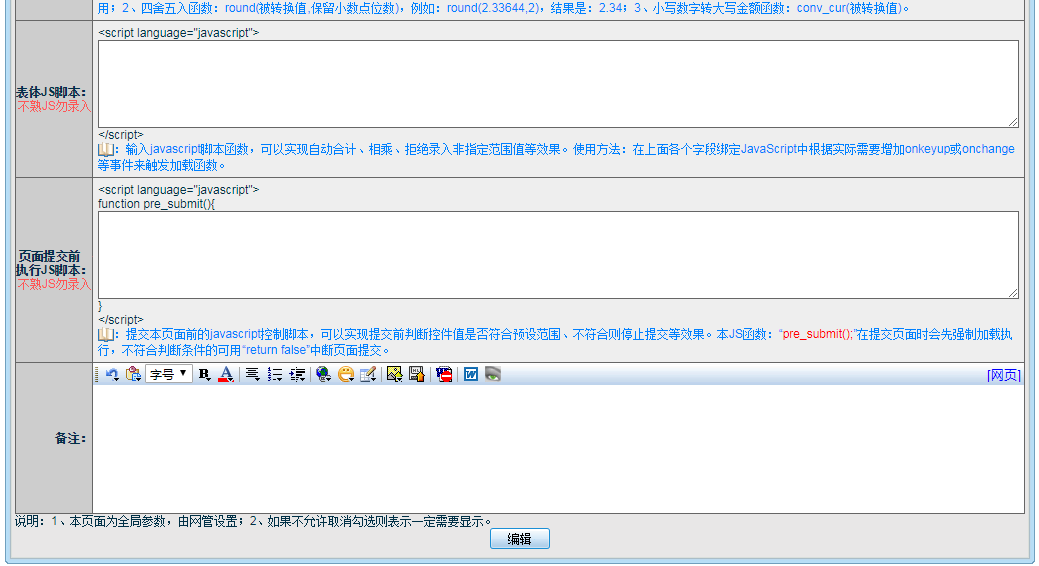Click the function pre_submit(){ line

156,204
